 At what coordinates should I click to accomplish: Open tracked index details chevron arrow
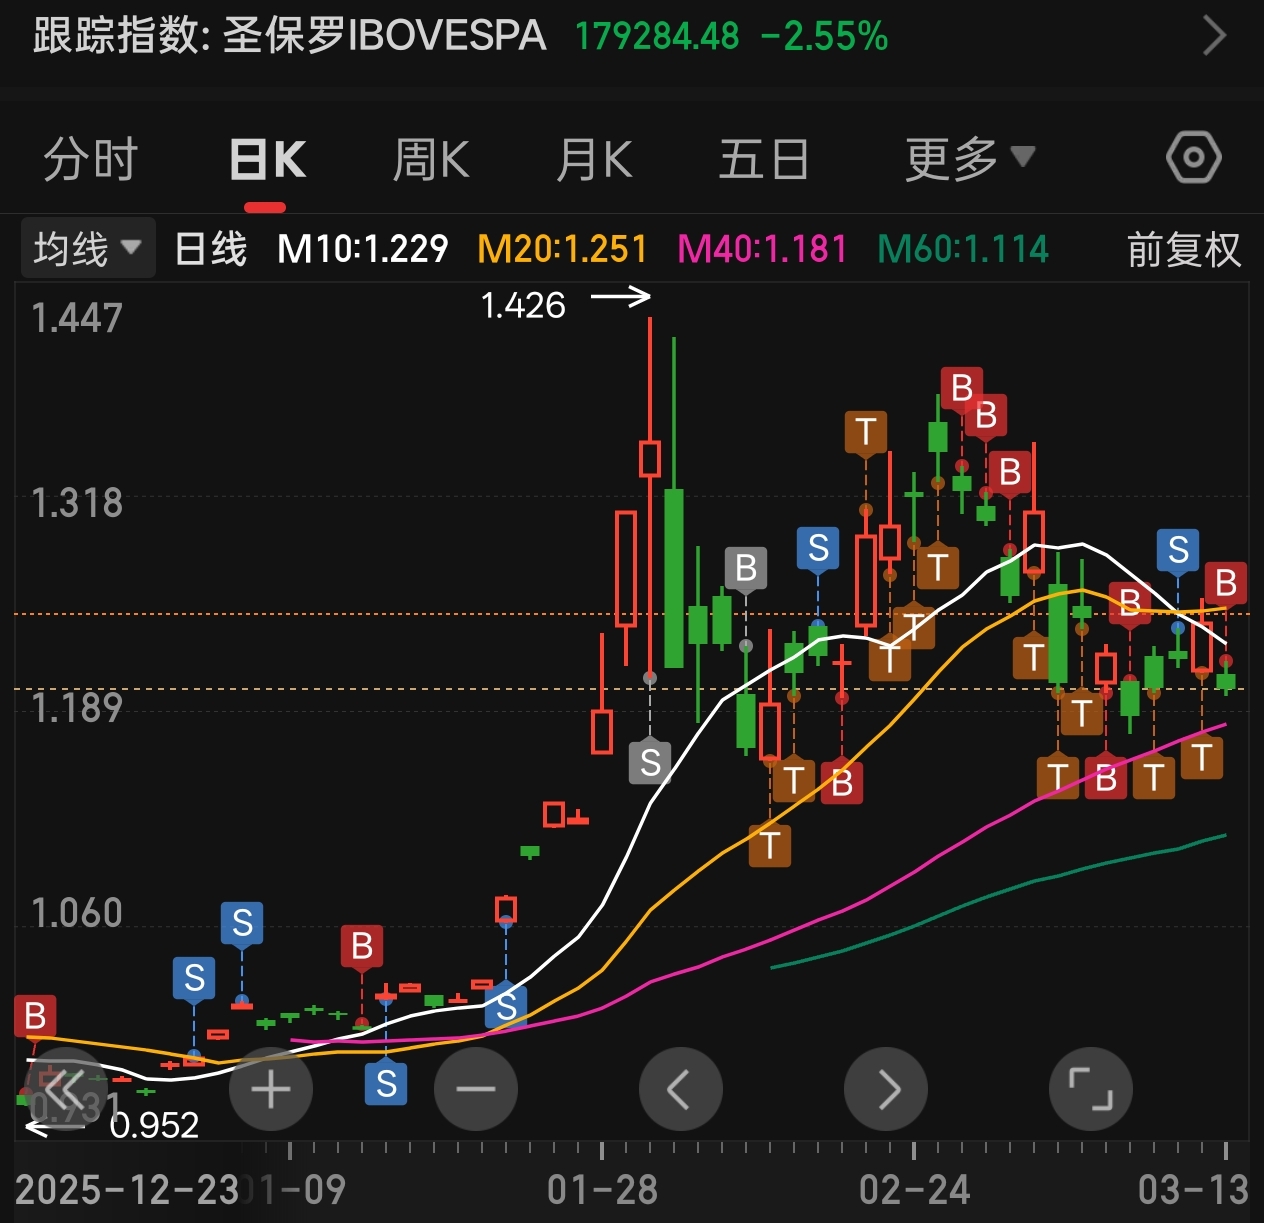(x=1214, y=36)
